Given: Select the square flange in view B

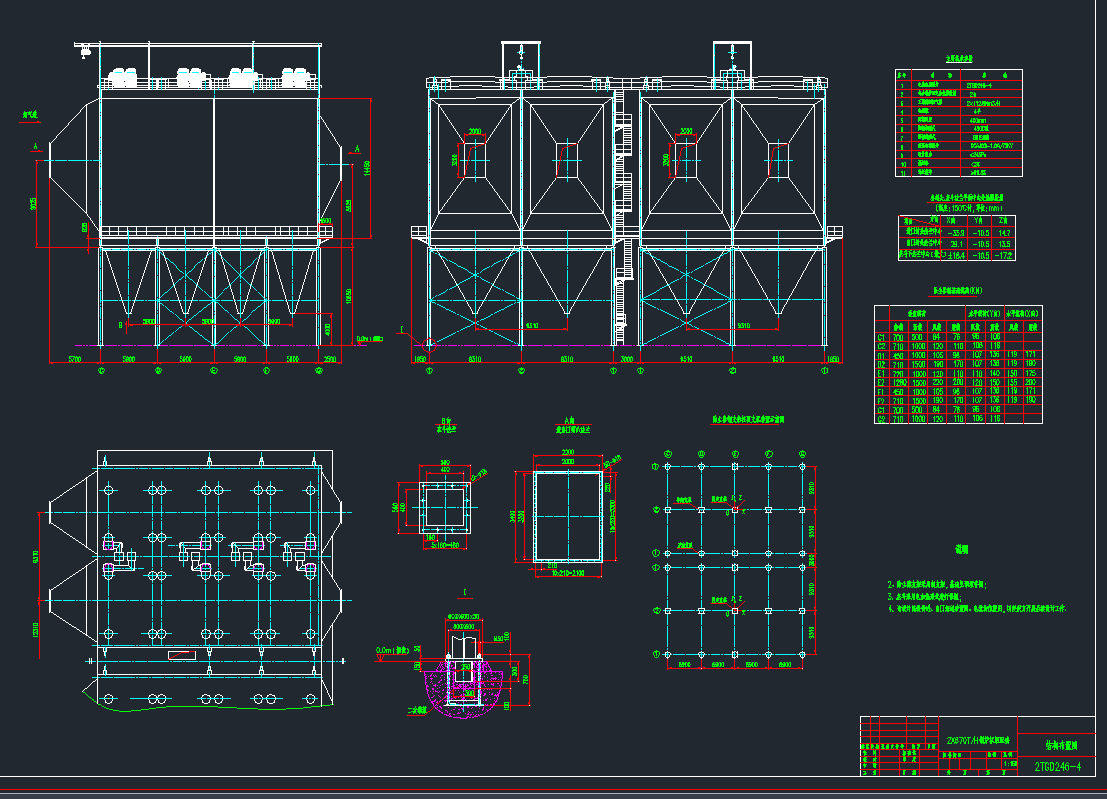Looking at the screenshot, I should point(440,507).
